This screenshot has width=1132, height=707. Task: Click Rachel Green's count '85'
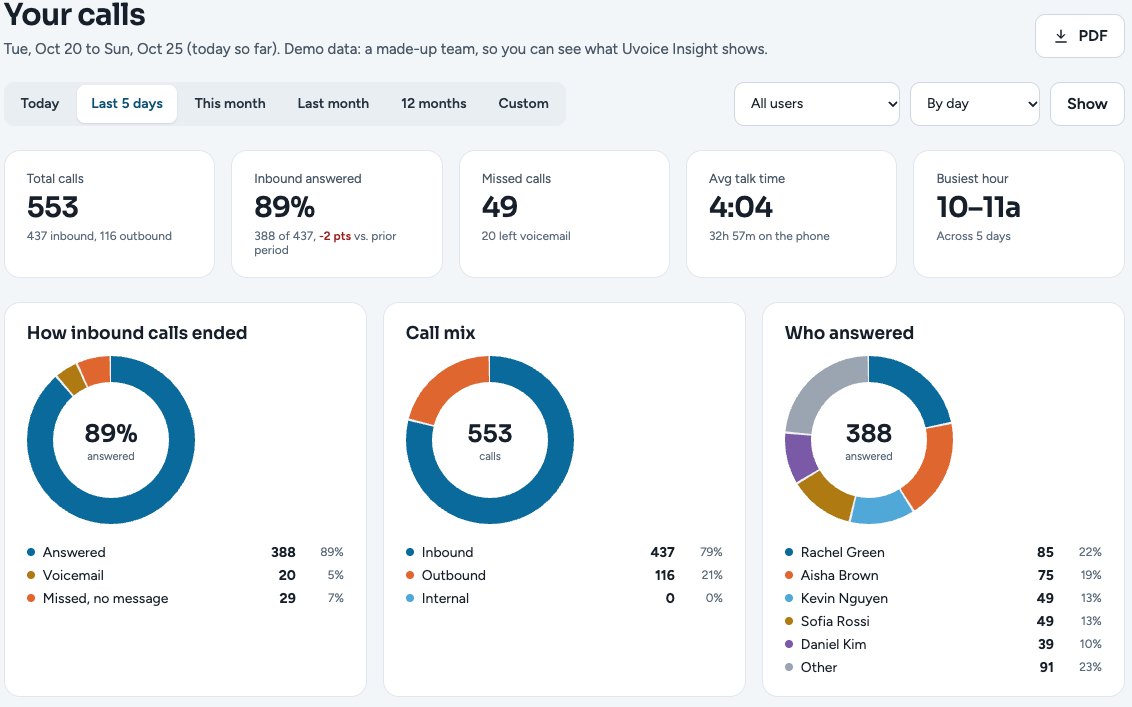tap(1045, 552)
